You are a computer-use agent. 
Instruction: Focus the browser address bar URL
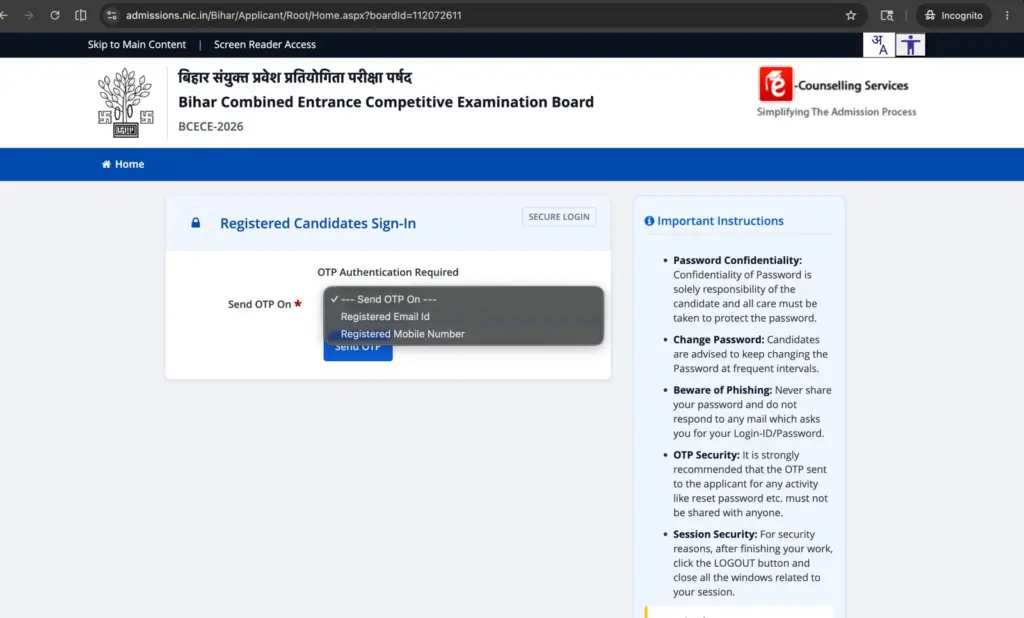293,15
